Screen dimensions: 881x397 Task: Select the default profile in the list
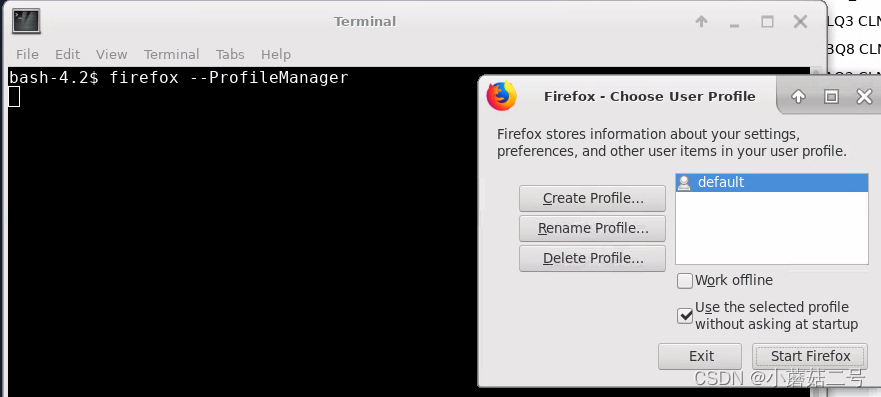(771, 182)
